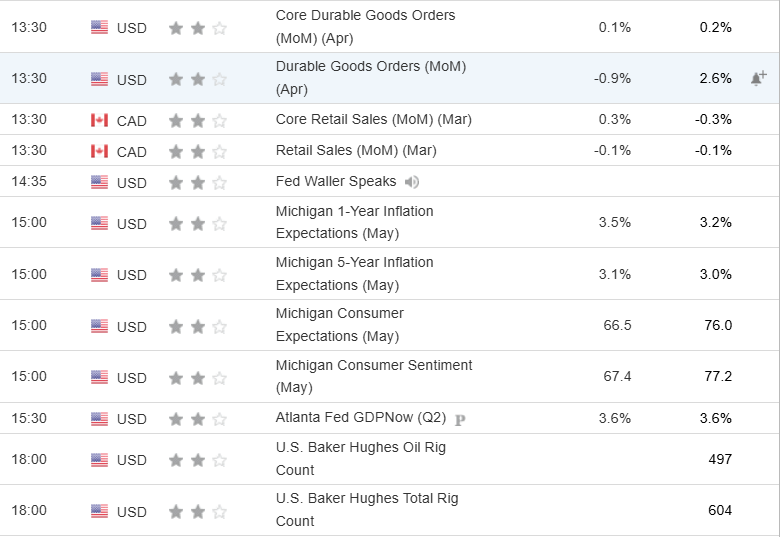This screenshot has width=783, height=537.
Task: Click the importance stars for Fed Waller Speaks
Action: (x=198, y=182)
